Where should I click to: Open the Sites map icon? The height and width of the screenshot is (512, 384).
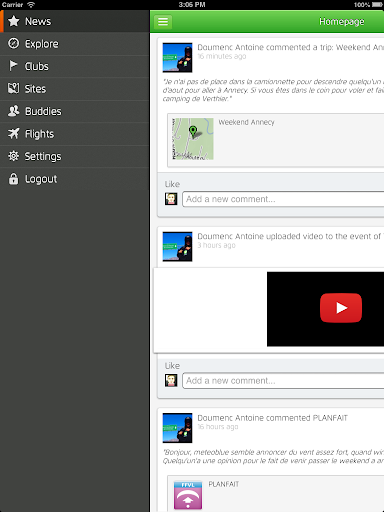pyautogui.click(x=14, y=88)
